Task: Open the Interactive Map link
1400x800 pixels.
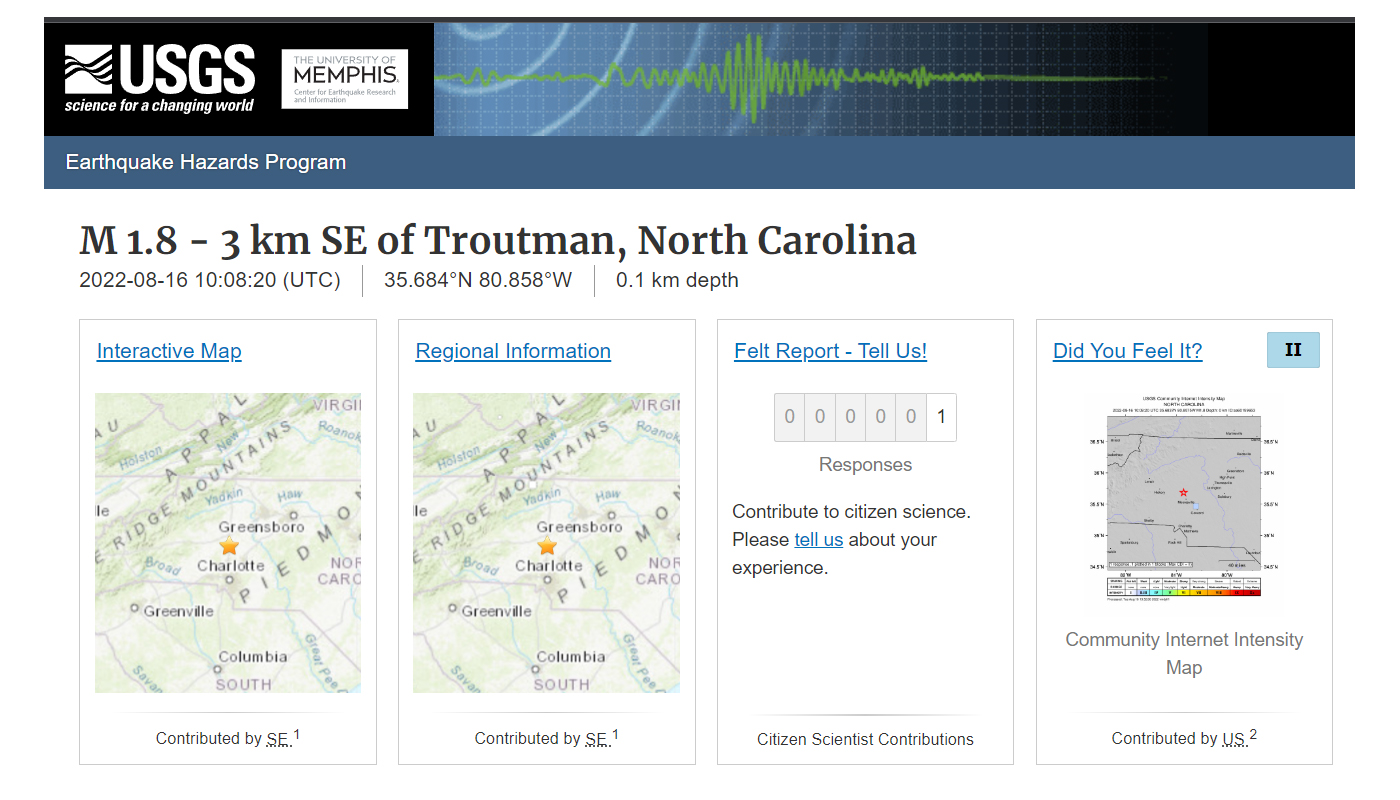Action: tap(169, 351)
